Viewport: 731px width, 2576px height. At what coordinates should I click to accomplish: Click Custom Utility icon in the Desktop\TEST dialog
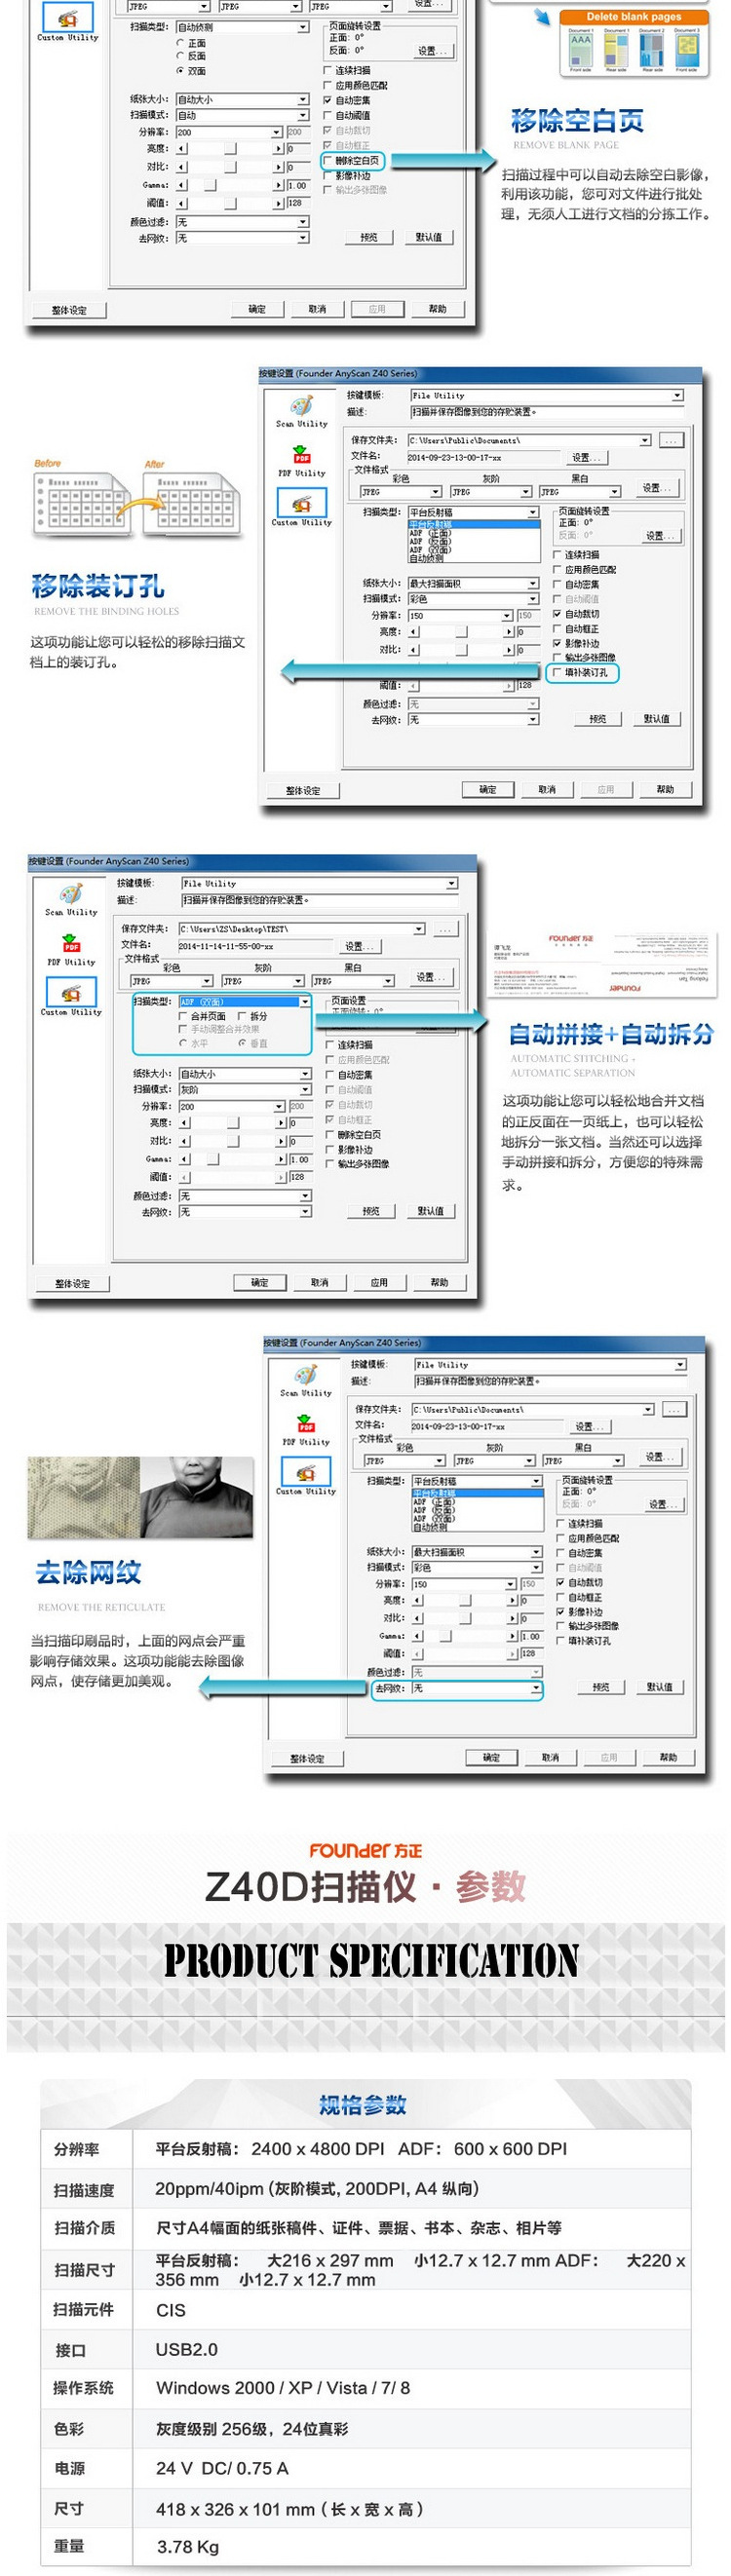coord(71,991)
